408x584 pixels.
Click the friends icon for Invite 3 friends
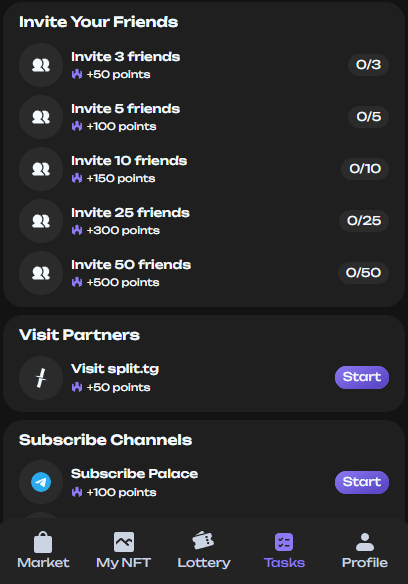[x=41, y=65]
